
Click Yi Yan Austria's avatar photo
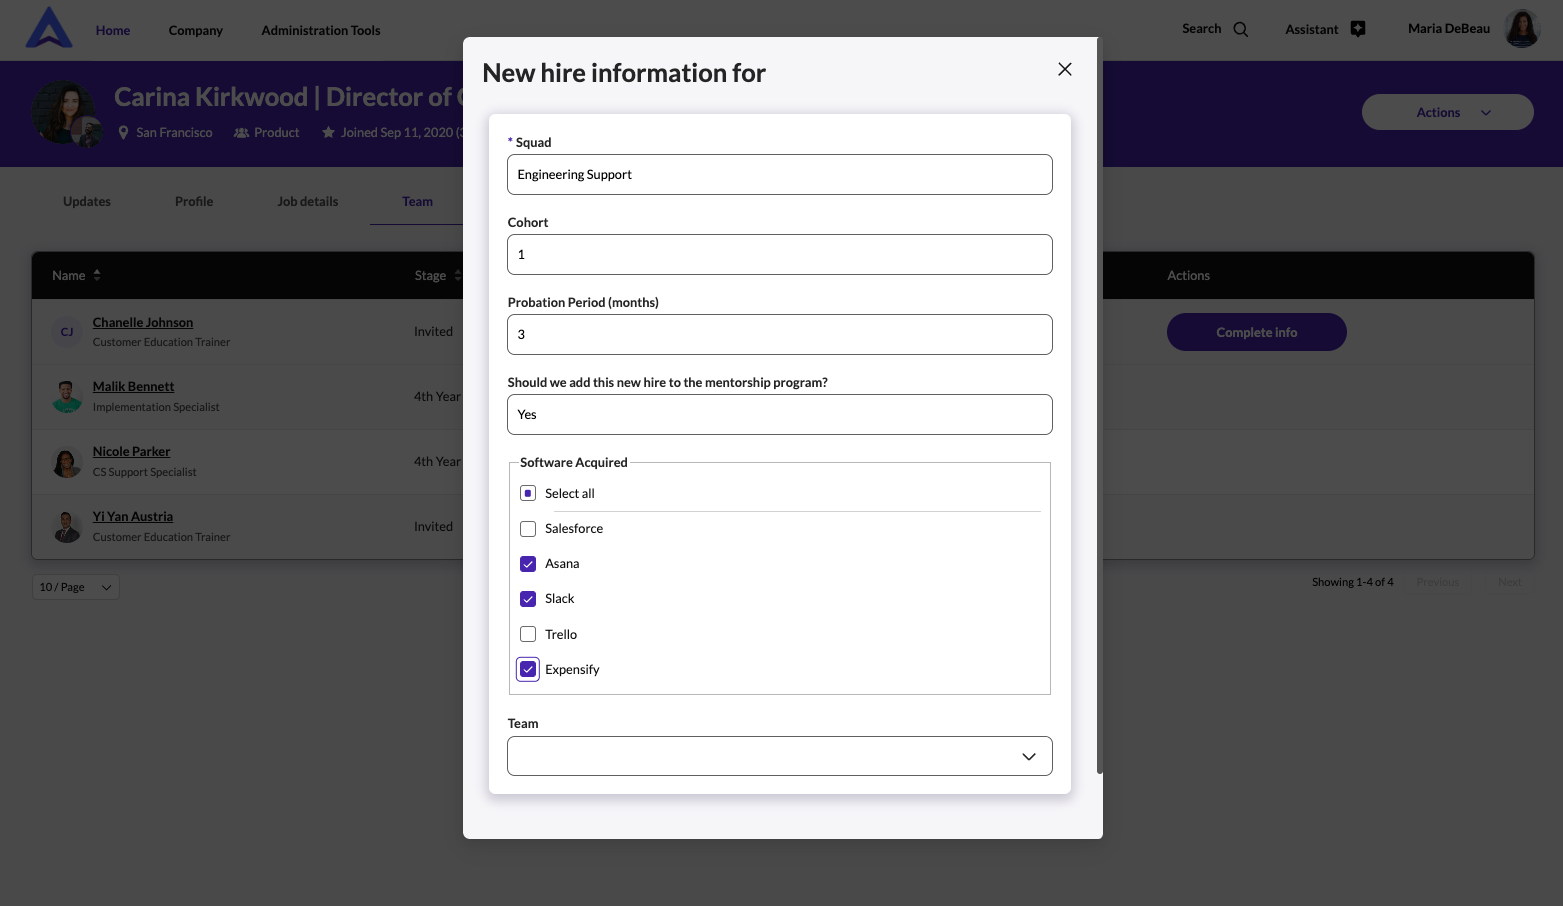pyautogui.click(x=67, y=527)
